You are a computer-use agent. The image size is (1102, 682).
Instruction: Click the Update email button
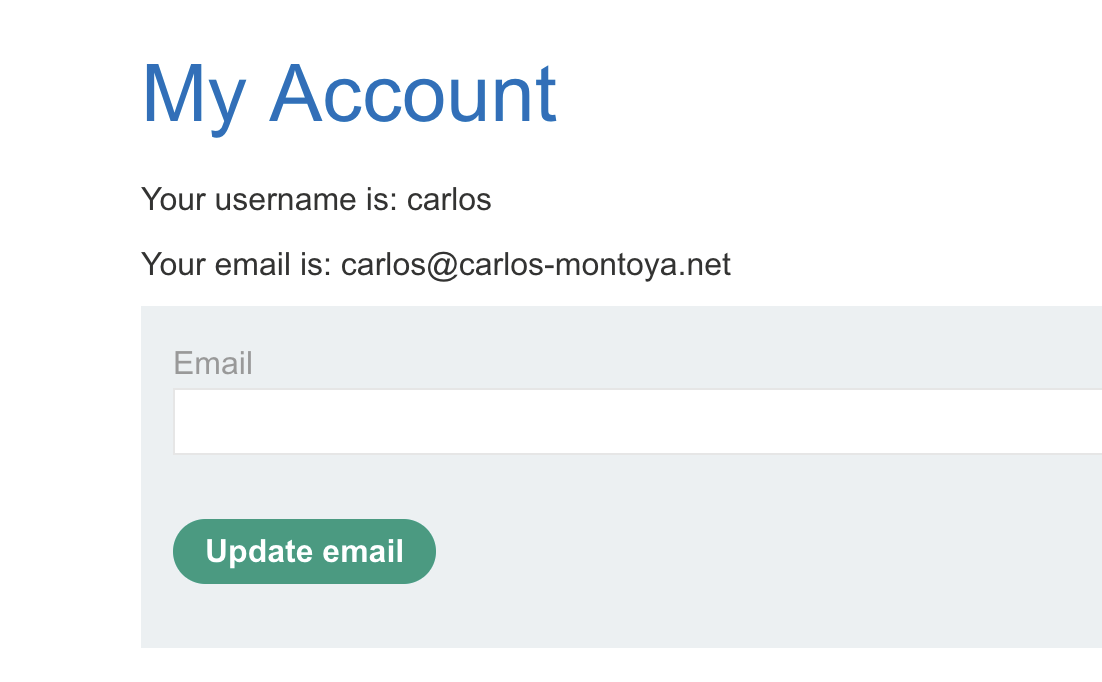304,551
